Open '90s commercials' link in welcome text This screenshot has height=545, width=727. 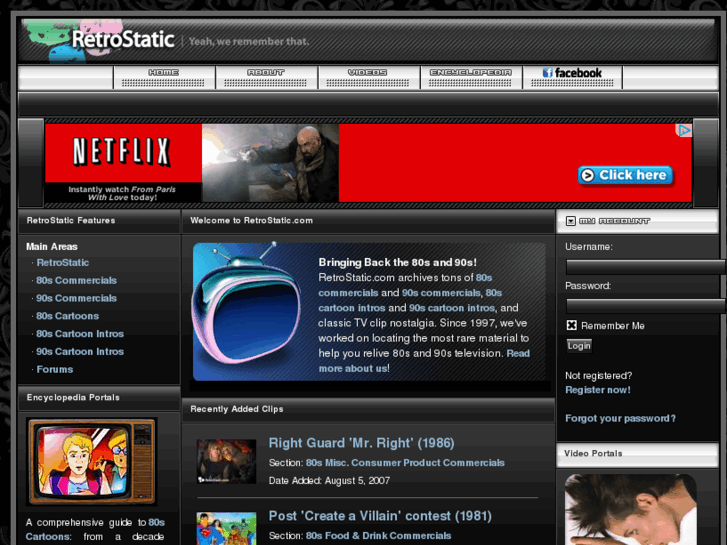(x=441, y=293)
